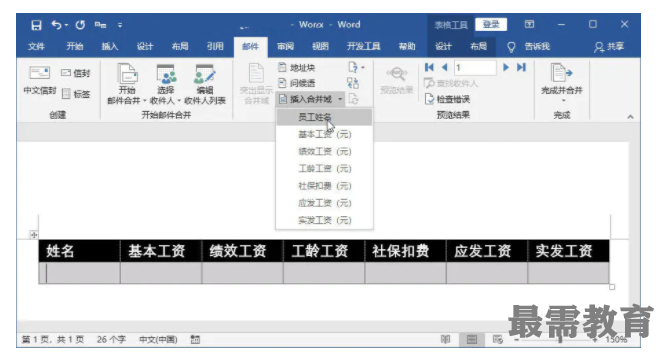Screen dimensions: 660x361
Task: Go to previous record arrow
Action: point(444,67)
